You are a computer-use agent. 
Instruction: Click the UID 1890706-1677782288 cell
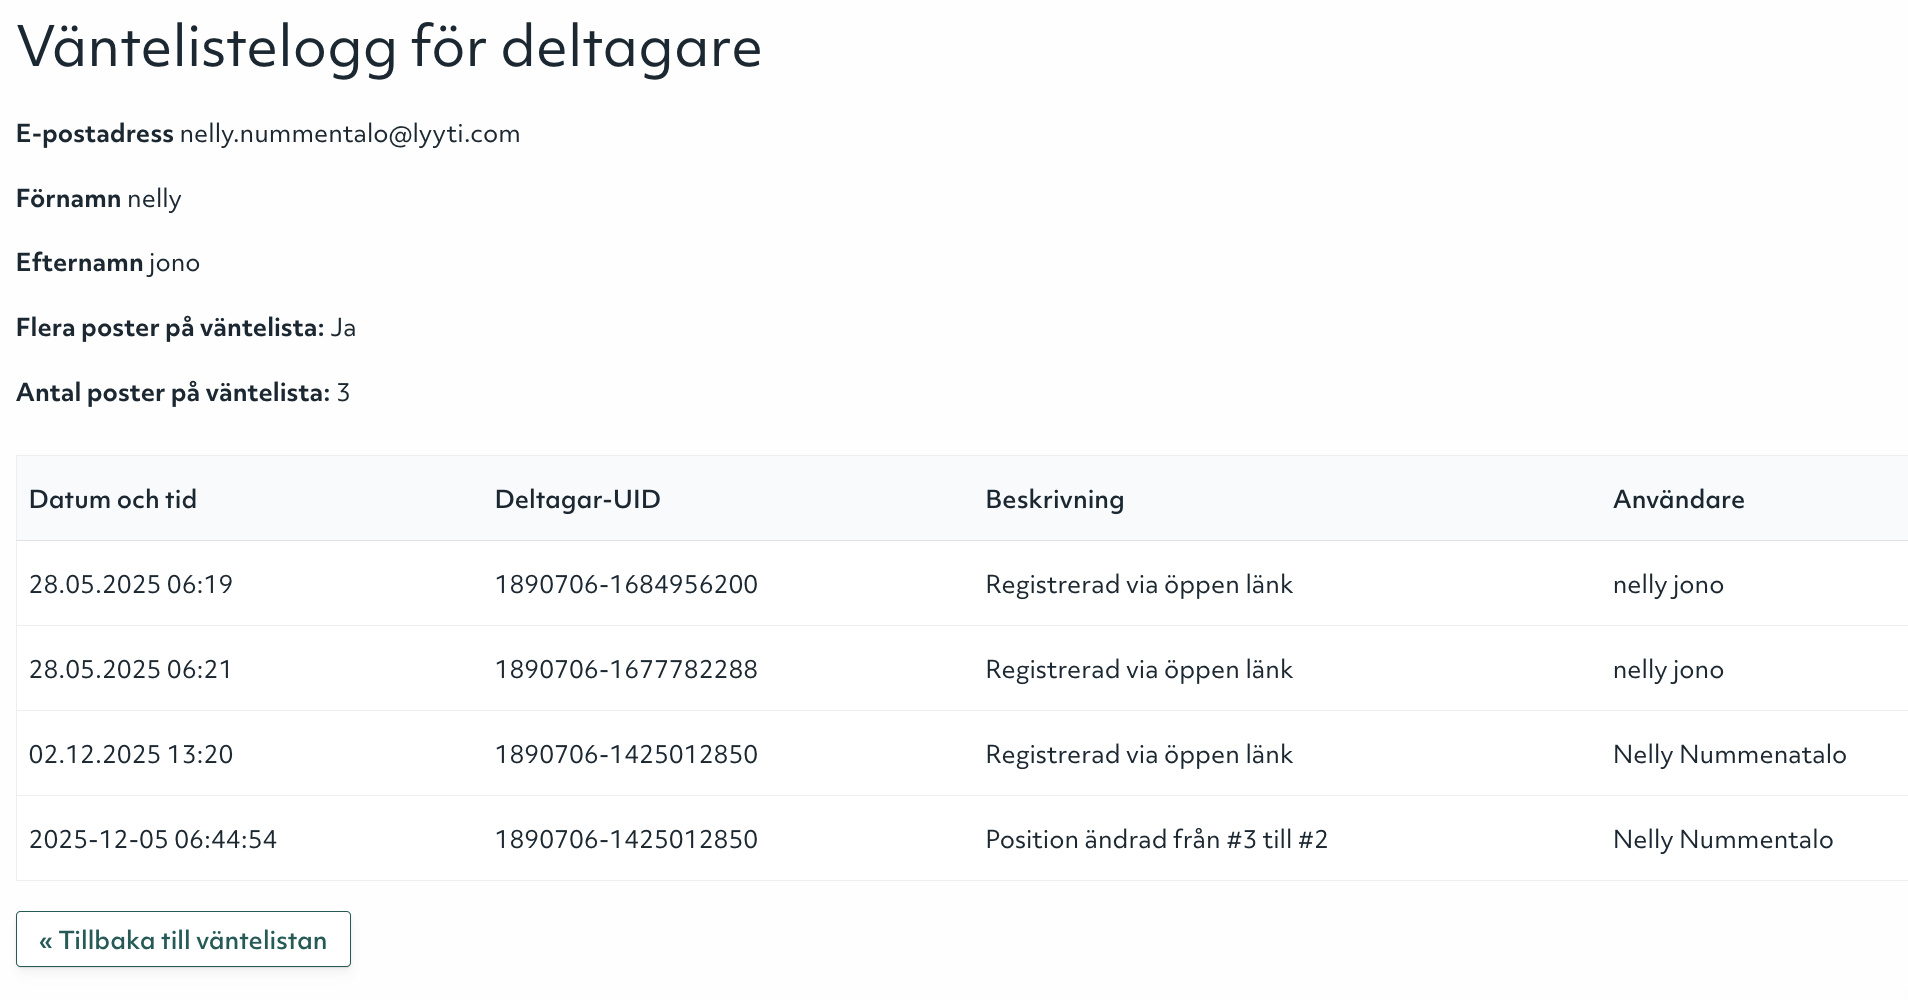click(x=626, y=669)
